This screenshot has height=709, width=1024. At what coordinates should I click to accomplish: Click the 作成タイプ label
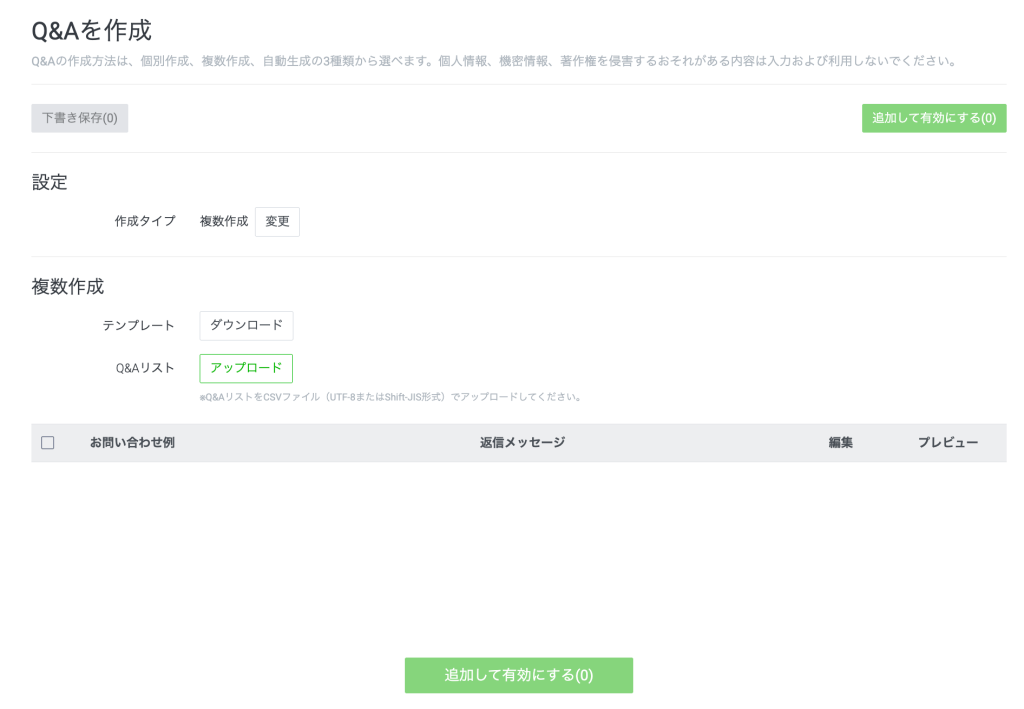tap(144, 221)
